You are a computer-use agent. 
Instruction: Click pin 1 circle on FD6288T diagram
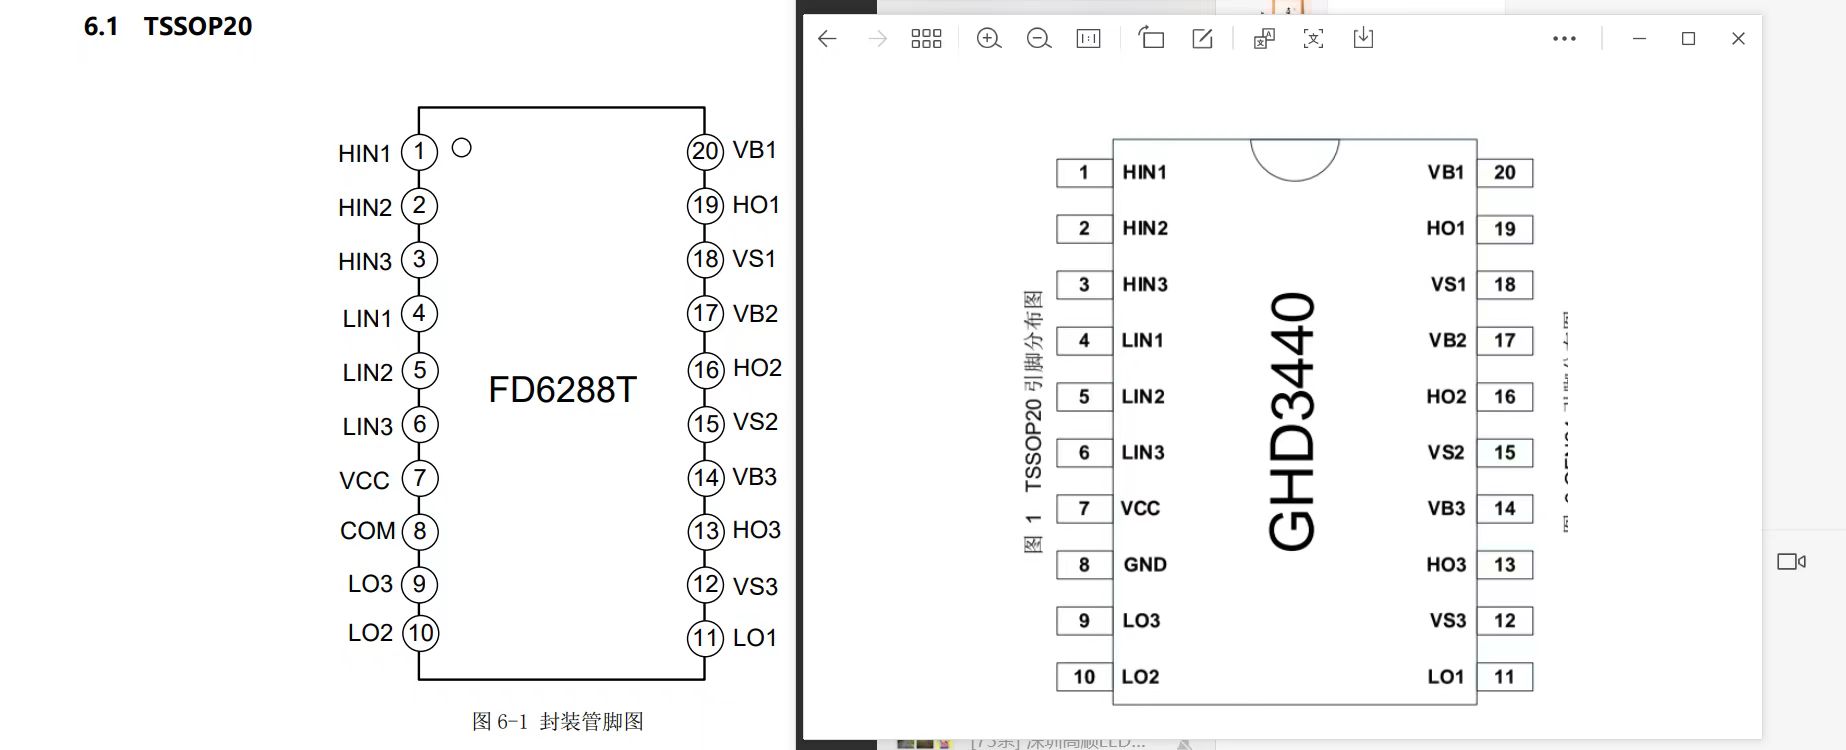coord(419,152)
